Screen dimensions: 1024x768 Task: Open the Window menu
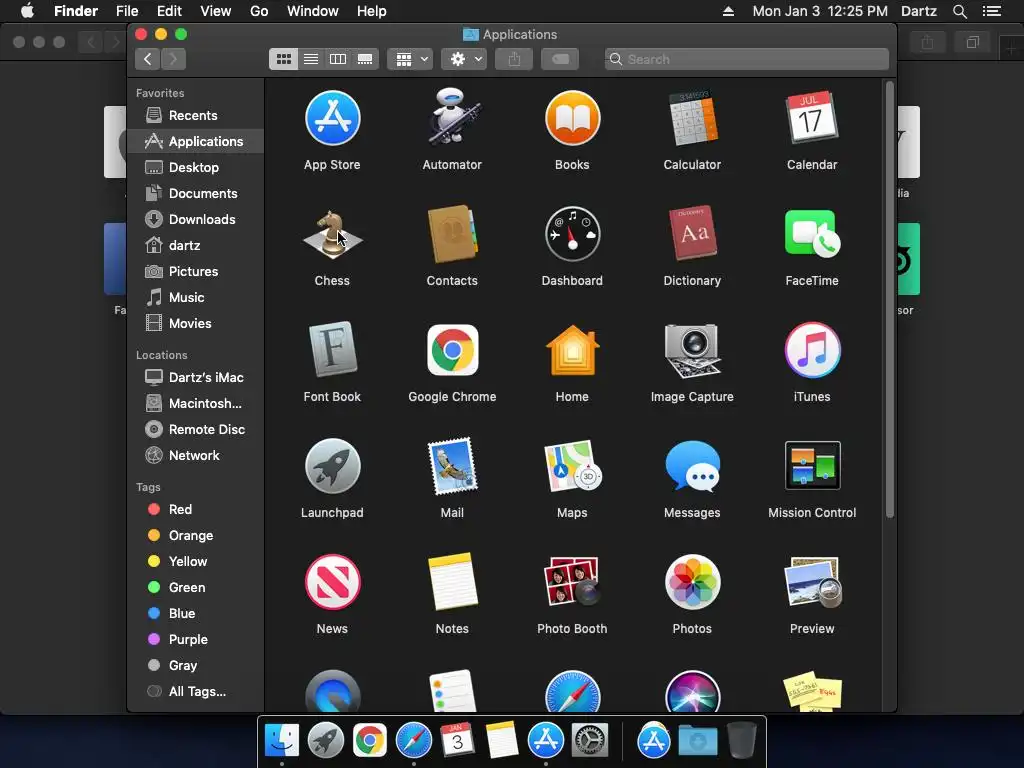[313, 11]
